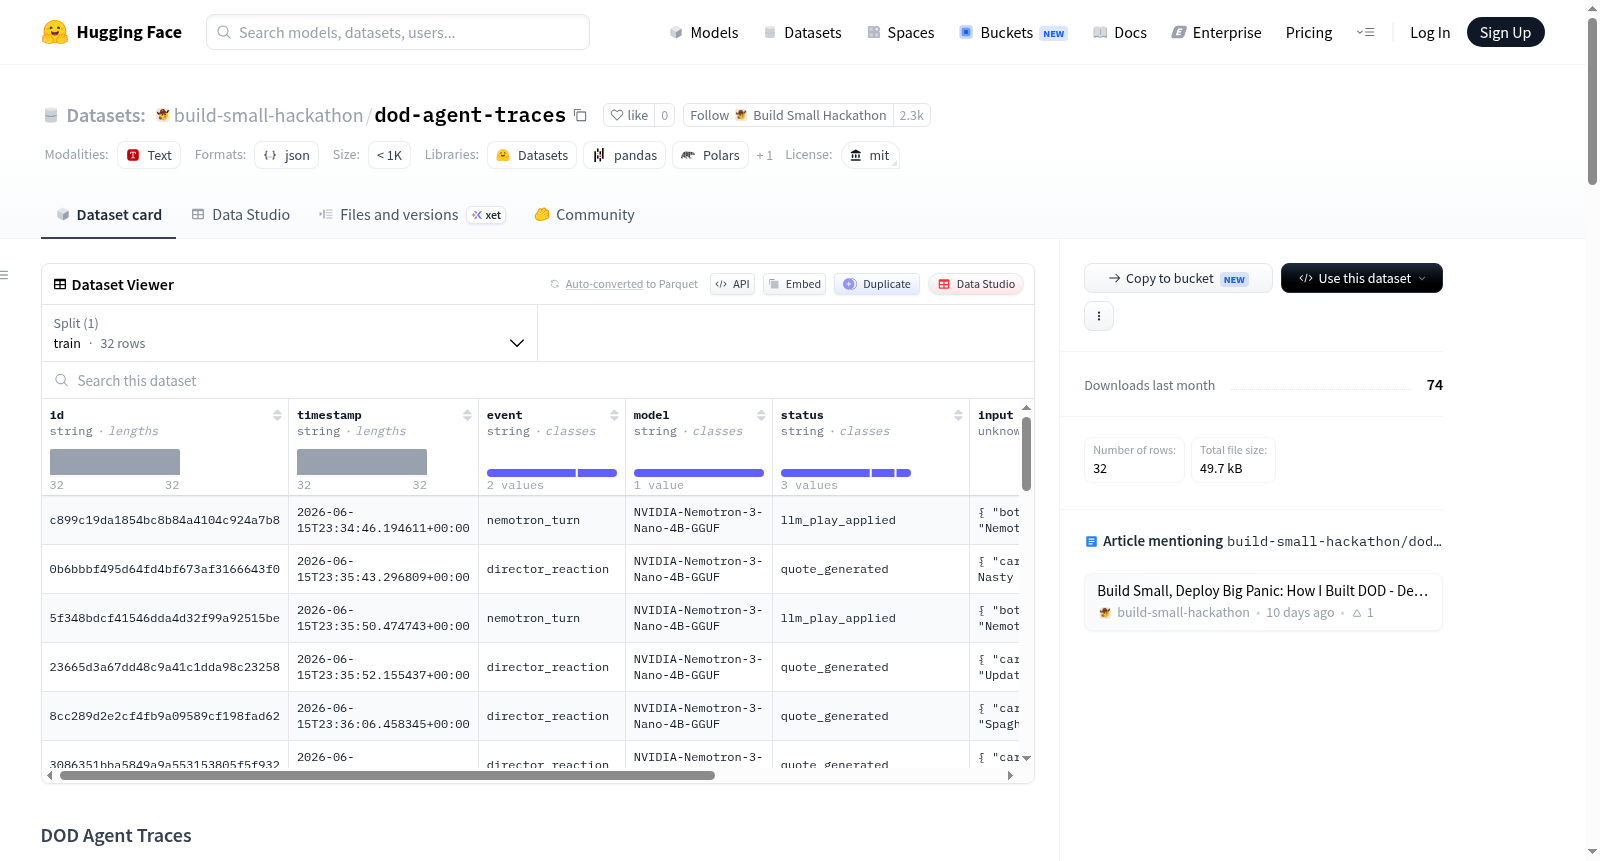Select cell 0b6bbbf495d64fd4bf673af3166643f0
1600x861 pixels.
(x=165, y=569)
